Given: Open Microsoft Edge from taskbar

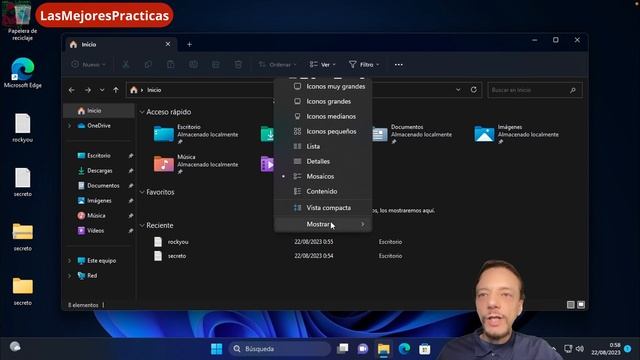Looking at the screenshot, I should point(404,349).
